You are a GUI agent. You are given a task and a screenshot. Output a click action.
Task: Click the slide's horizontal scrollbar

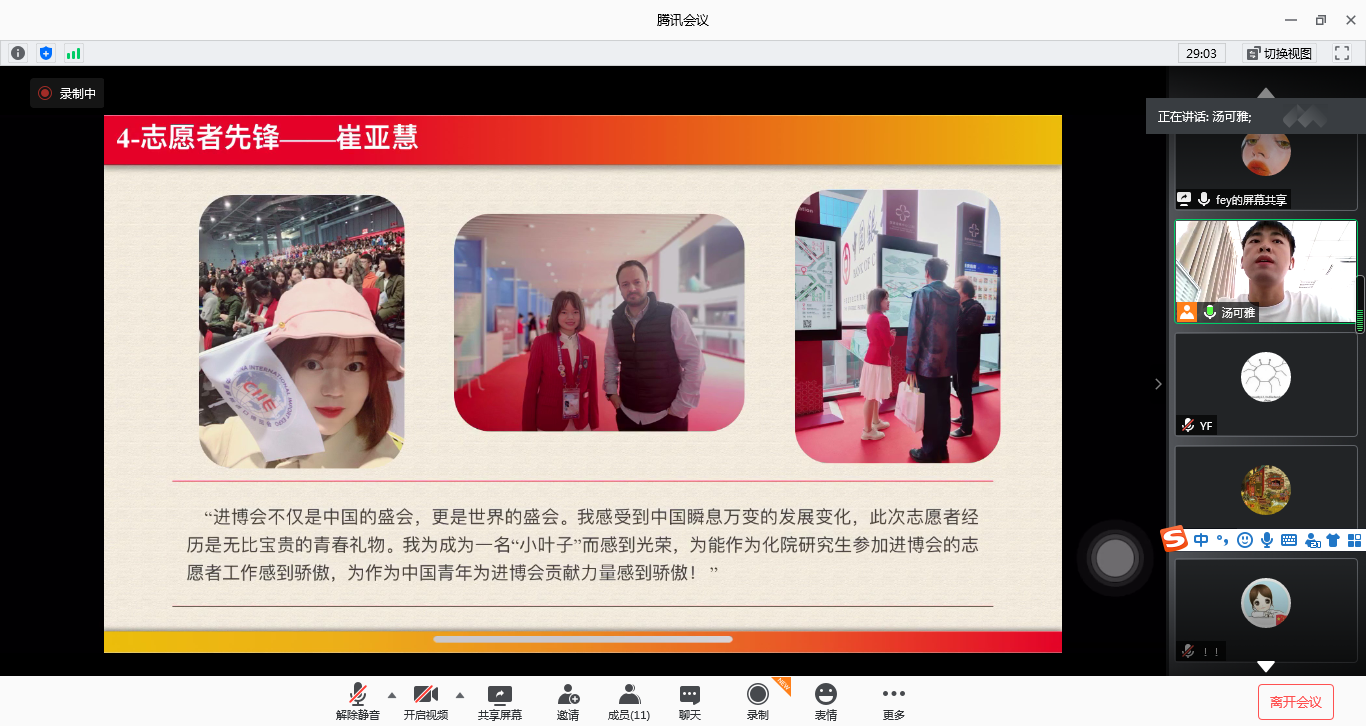point(582,639)
